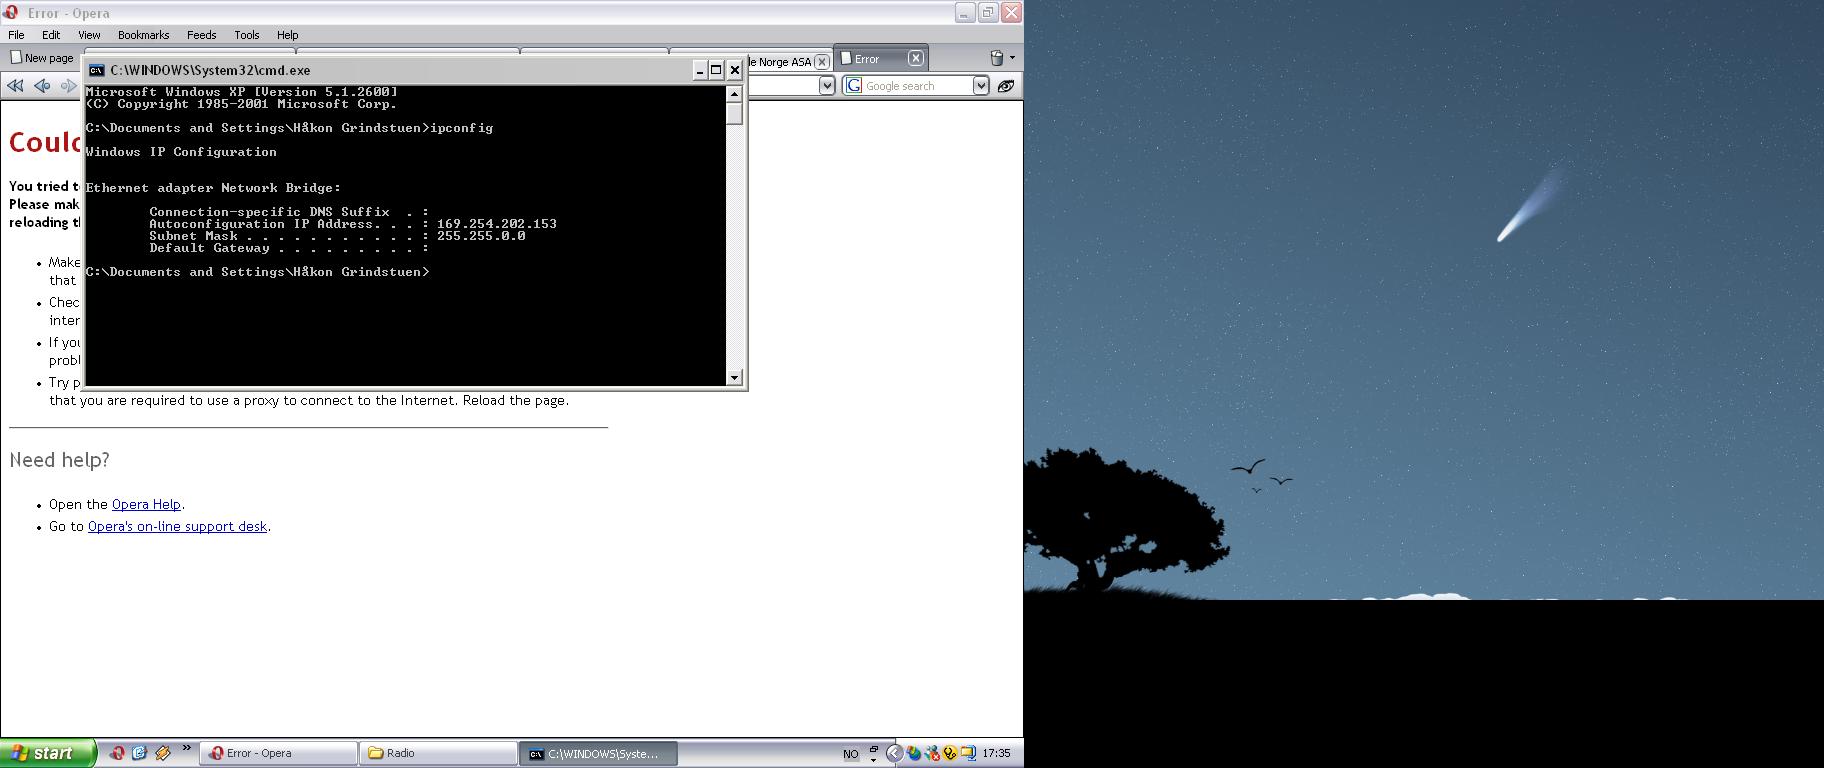1824x768 pixels.
Task: Select the cmd.exe taskbar button
Action: pyautogui.click(x=598, y=754)
